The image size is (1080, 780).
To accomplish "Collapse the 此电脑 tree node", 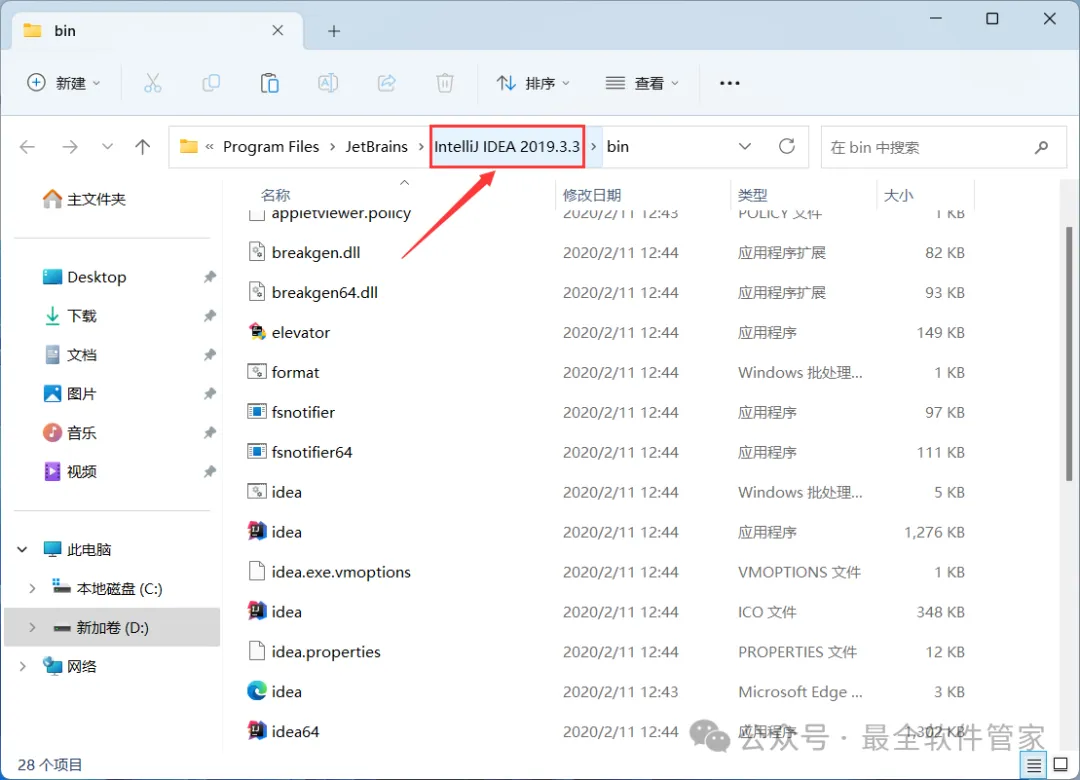I will click(x=22, y=549).
